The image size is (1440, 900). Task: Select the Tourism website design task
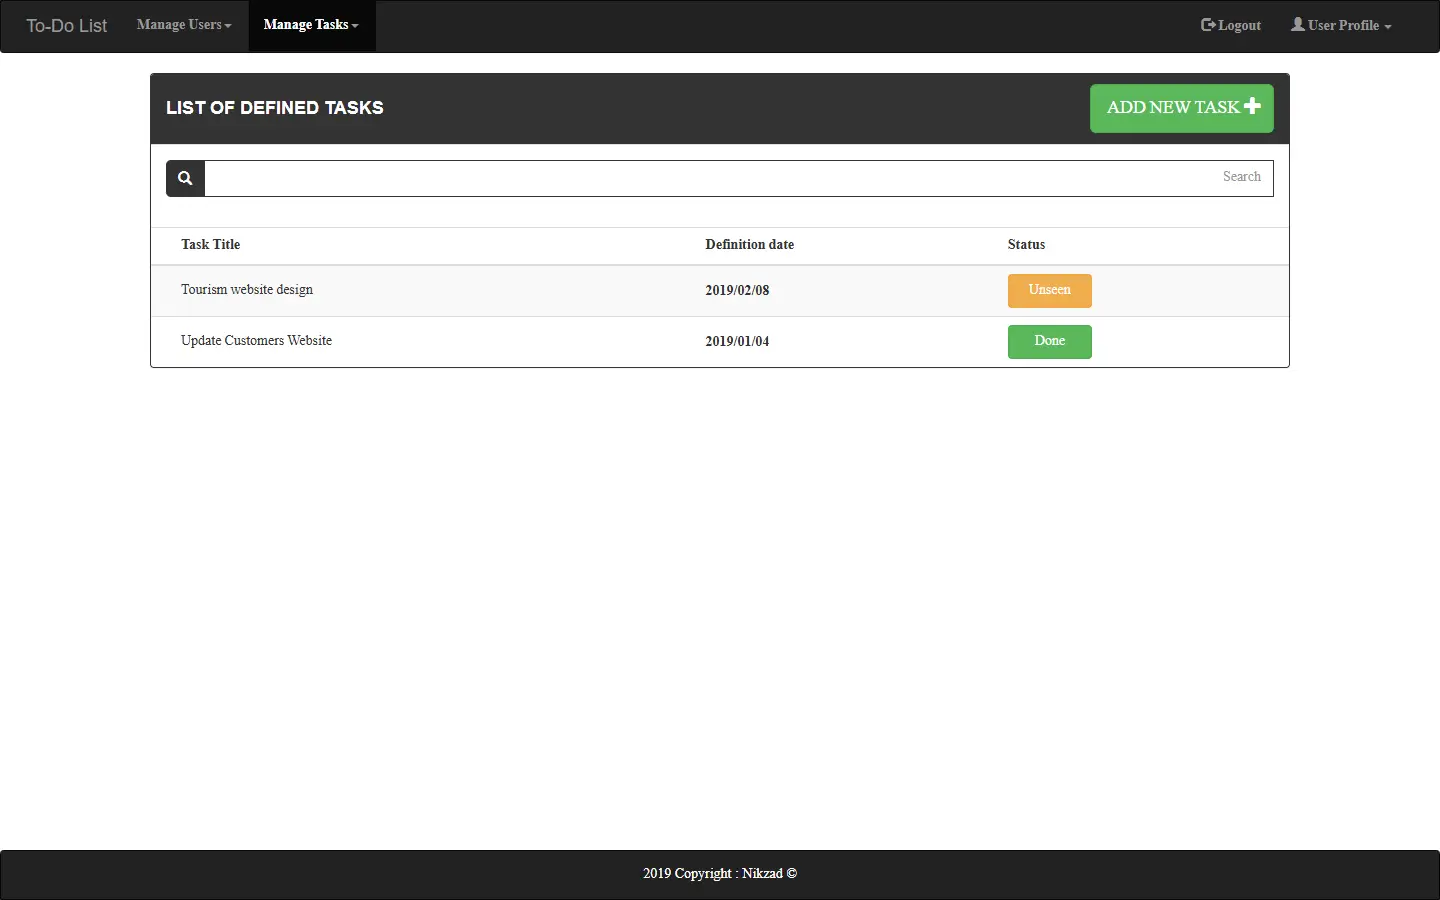click(x=247, y=290)
